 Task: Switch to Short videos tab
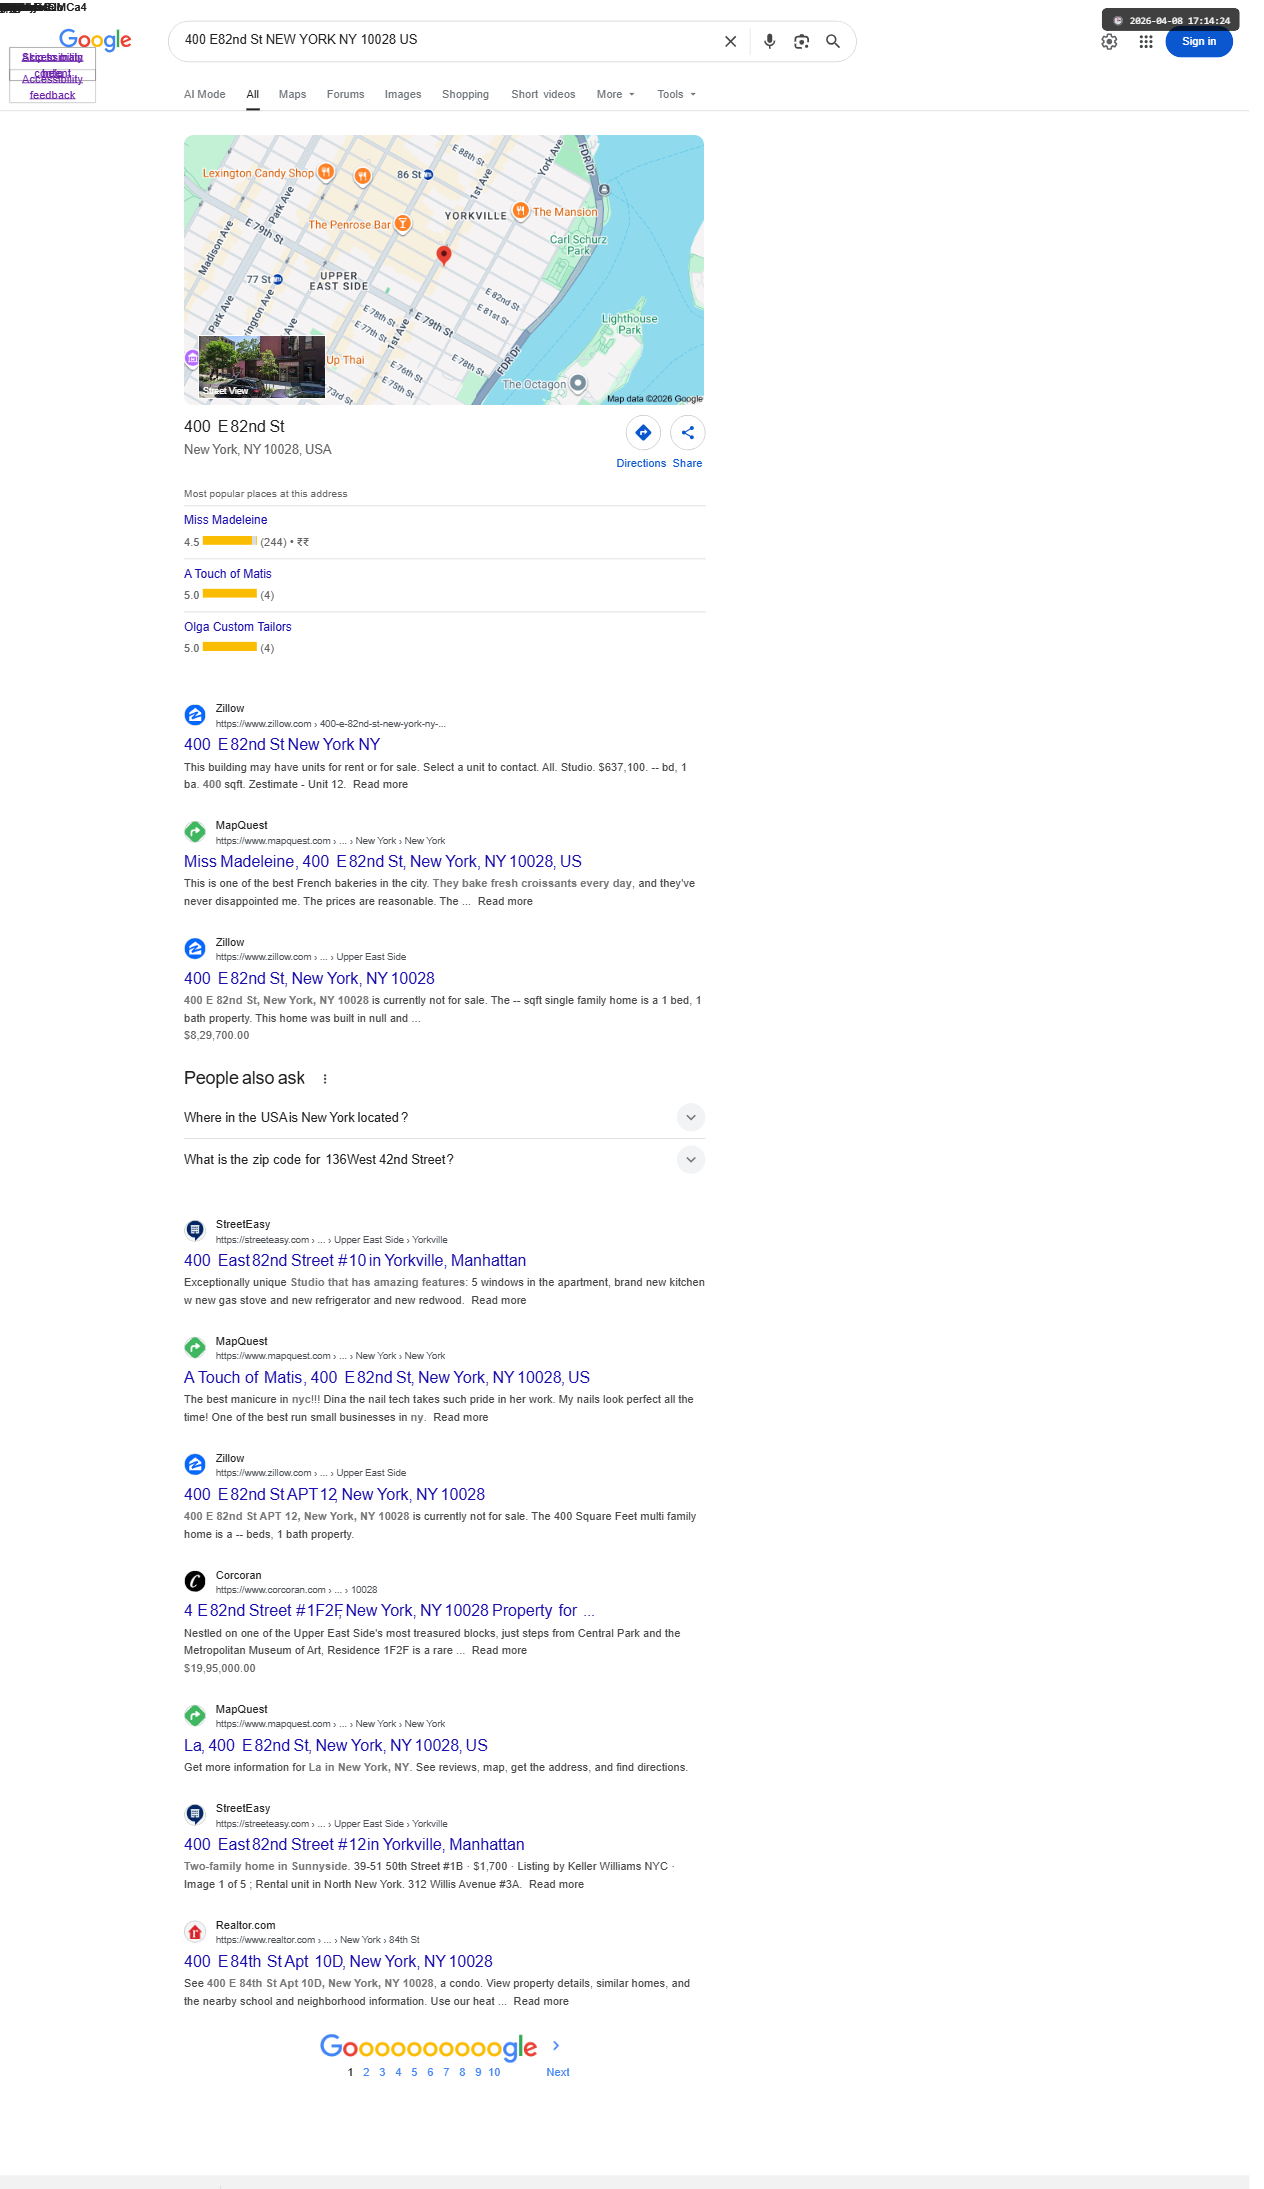click(543, 95)
